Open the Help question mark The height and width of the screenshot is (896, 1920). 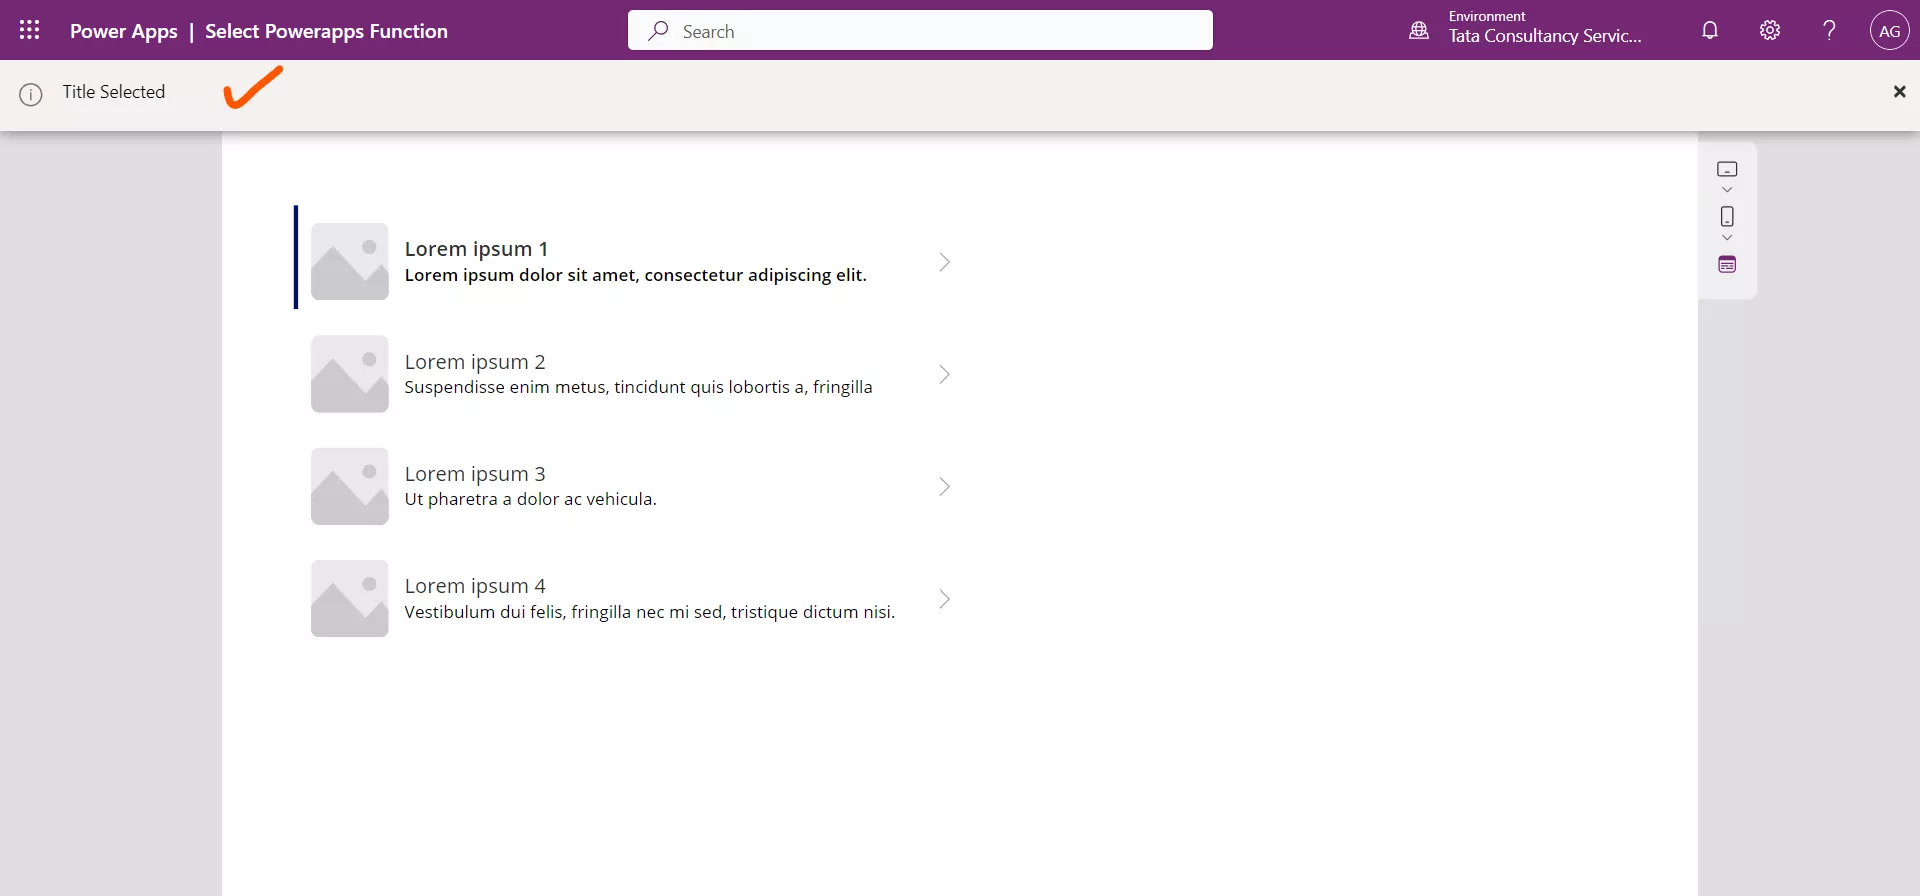pos(1829,30)
